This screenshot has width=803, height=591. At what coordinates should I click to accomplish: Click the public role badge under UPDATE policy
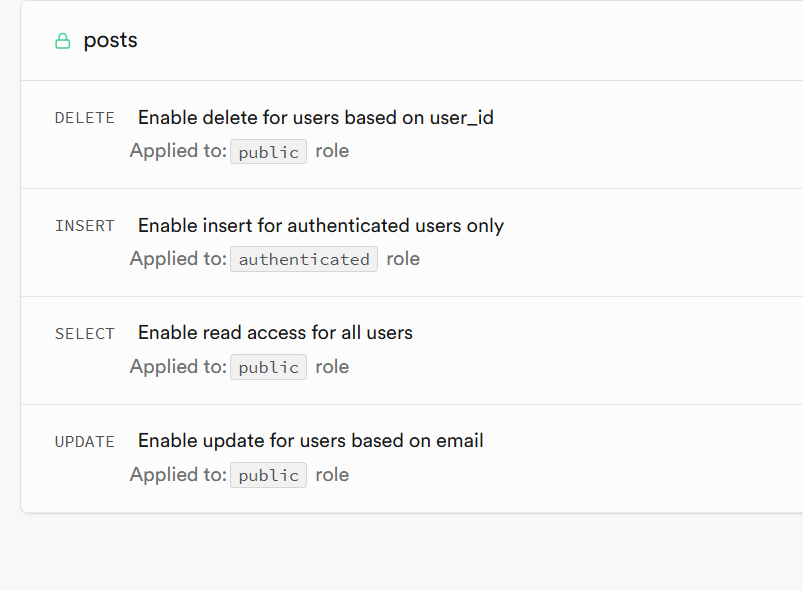268,476
